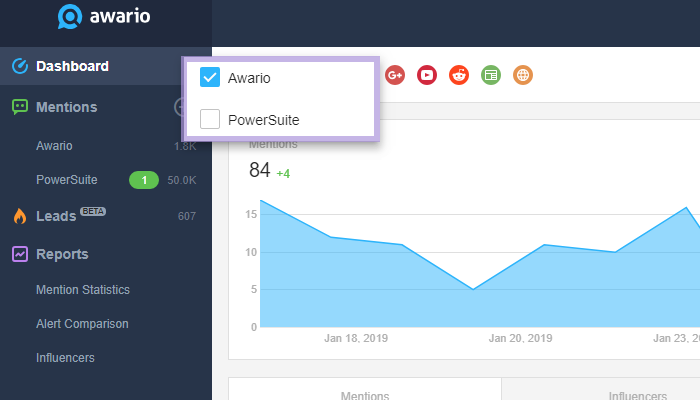Viewport: 700px width, 400px height.
Task: Toggle News/Blogs source filter
Action: (x=491, y=75)
